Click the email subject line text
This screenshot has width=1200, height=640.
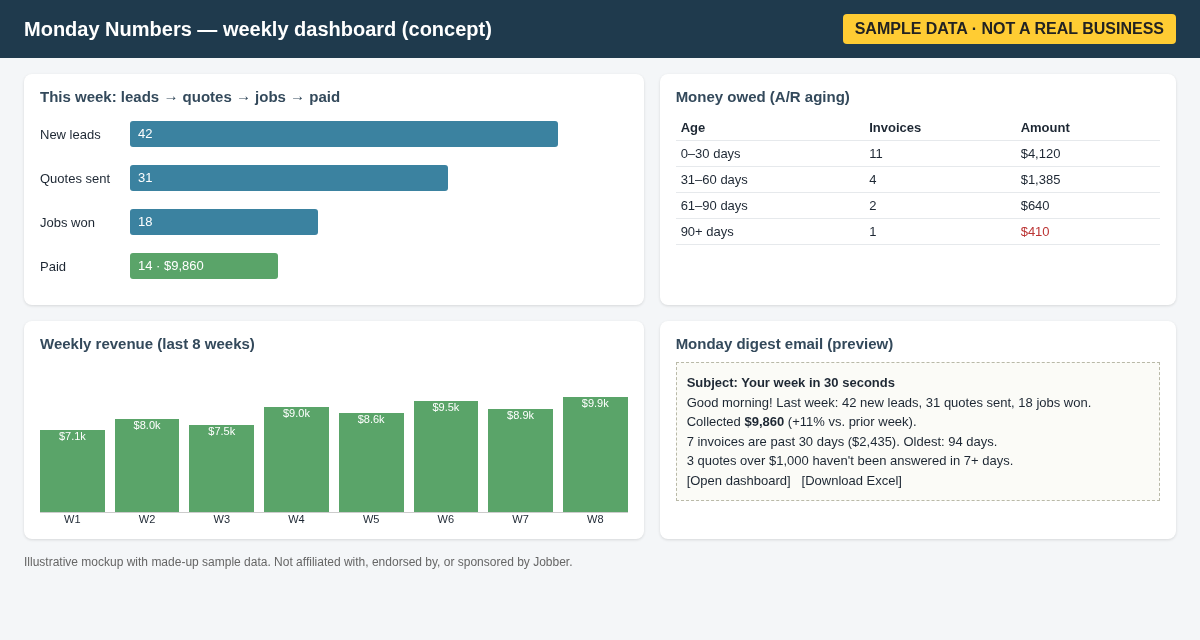791,382
